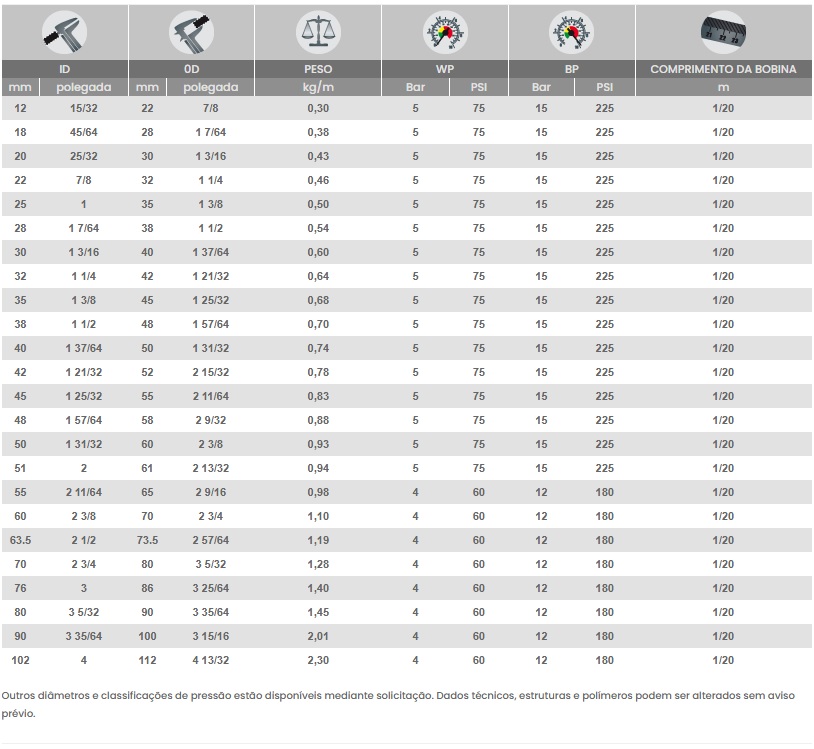
Task: Click the ID caliper icon
Action: [x=64, y=32]
